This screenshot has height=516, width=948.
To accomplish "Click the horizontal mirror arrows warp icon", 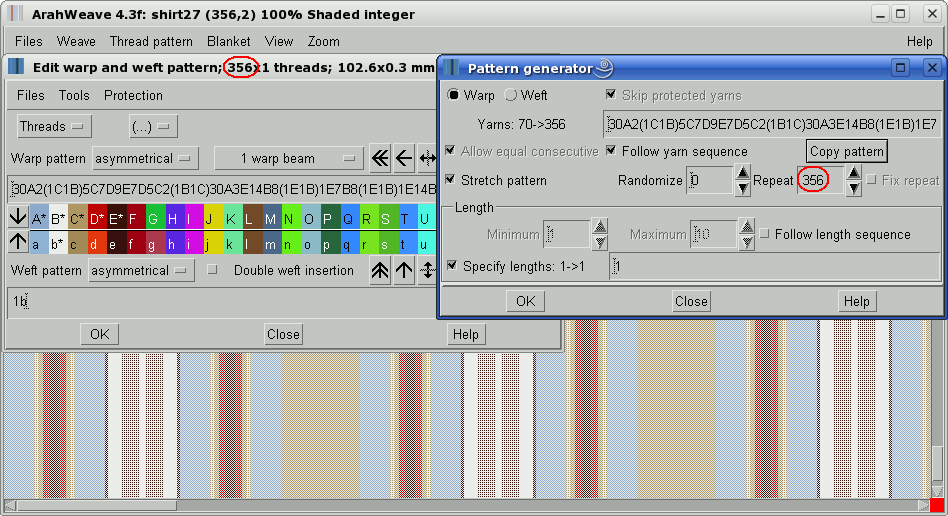I will pos(427,158).
